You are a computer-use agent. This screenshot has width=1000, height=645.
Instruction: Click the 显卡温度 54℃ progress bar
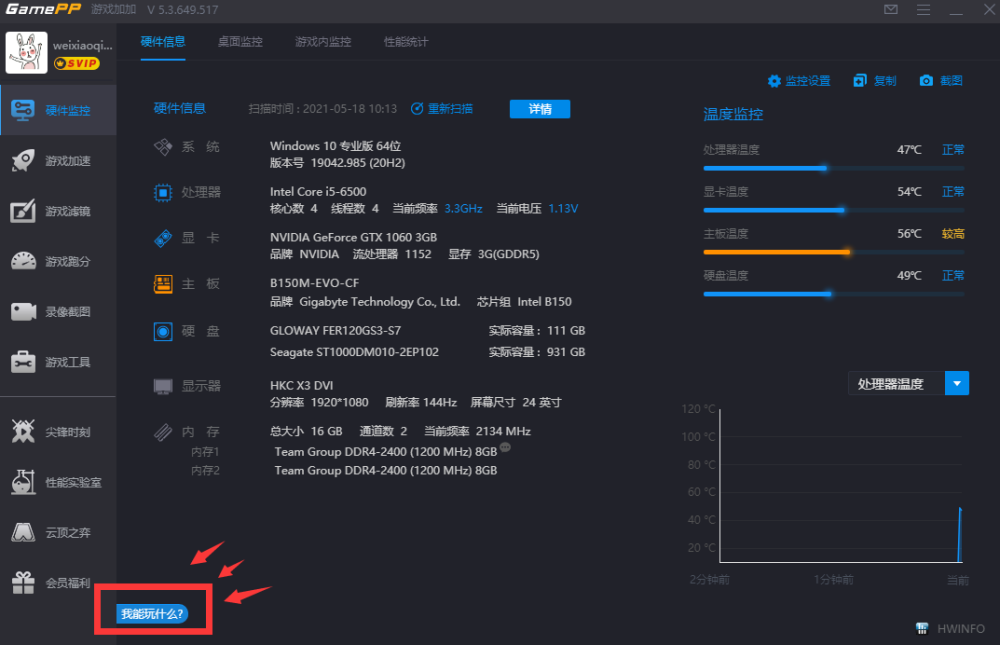click(834, 210)
